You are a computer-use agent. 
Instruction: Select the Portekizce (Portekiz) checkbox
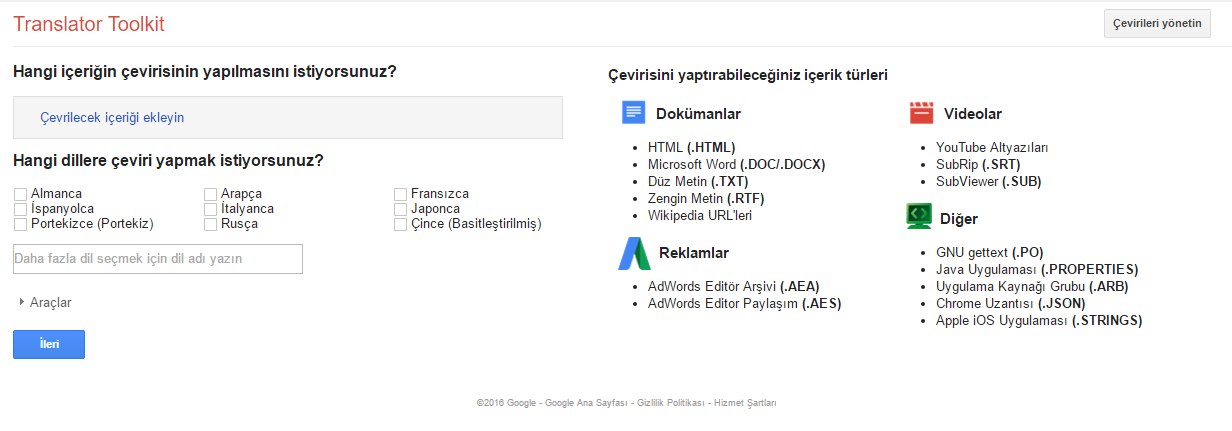[x=21, y=224]
